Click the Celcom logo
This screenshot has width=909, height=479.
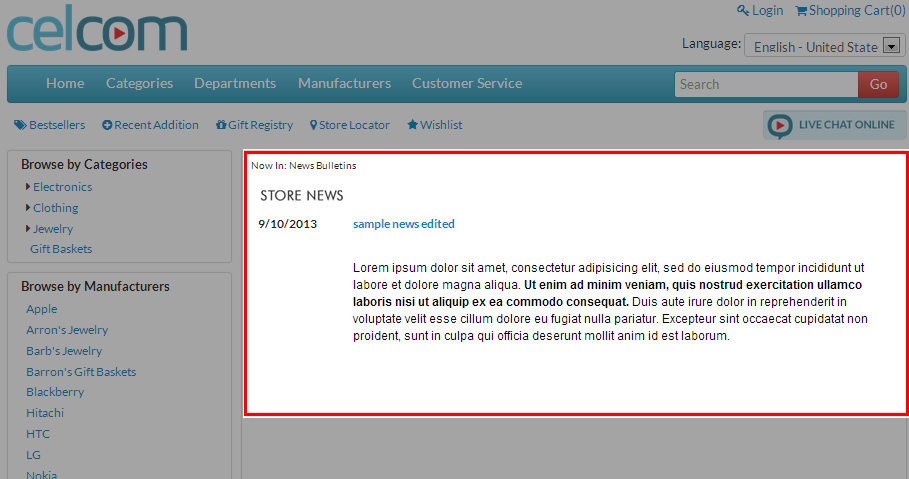click(97, 28)
